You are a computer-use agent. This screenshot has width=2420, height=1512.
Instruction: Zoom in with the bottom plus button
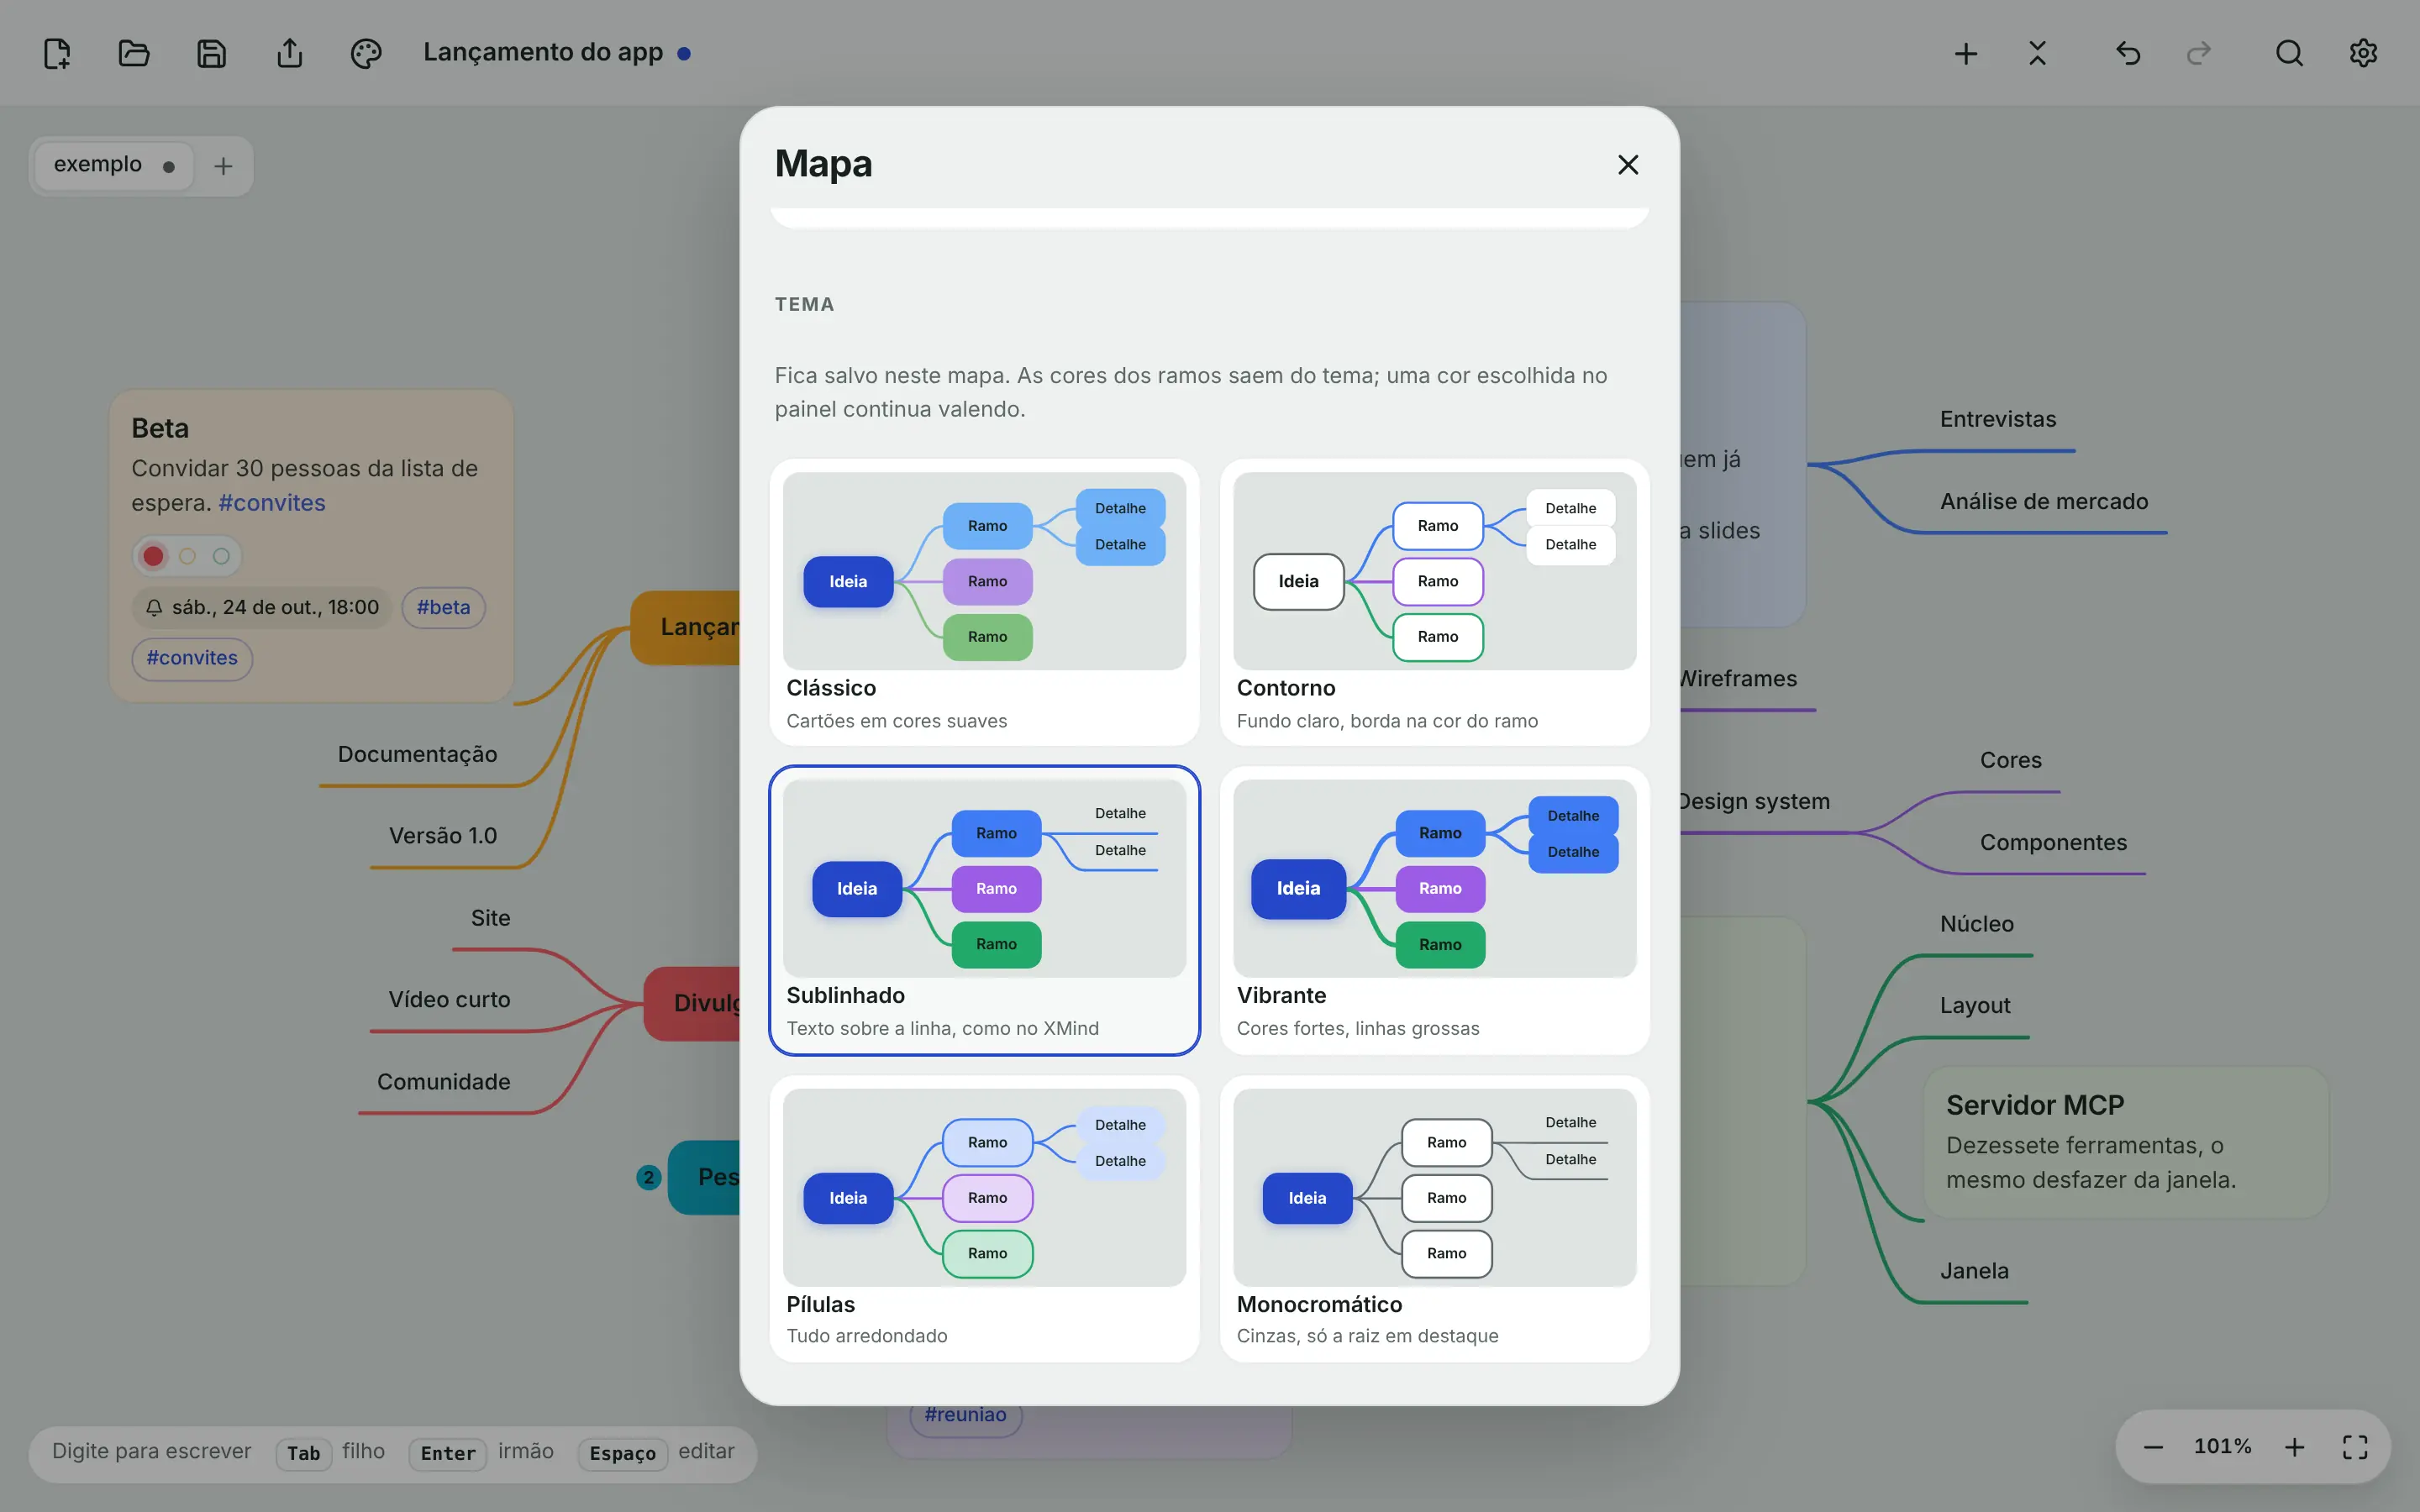(x=2295, y=1447)
